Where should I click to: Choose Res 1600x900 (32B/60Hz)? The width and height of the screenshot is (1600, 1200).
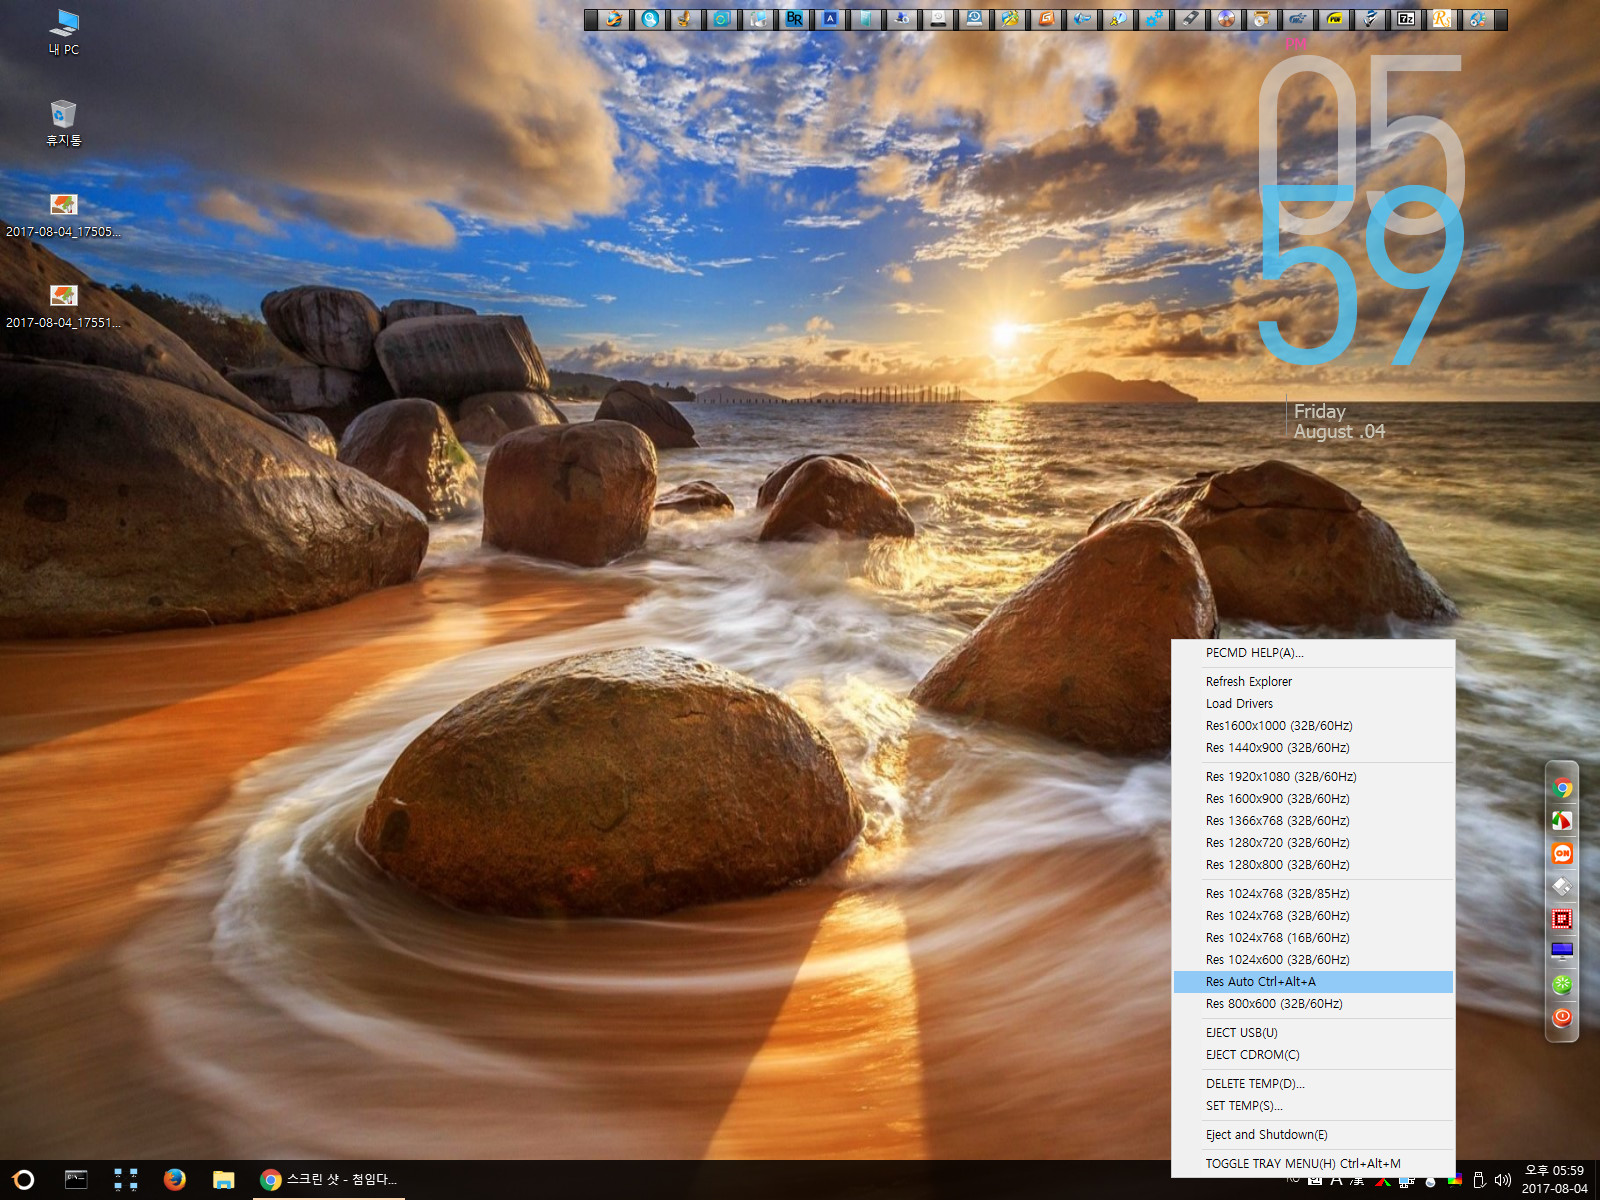pyautogui.click(x=1313, y=799)
